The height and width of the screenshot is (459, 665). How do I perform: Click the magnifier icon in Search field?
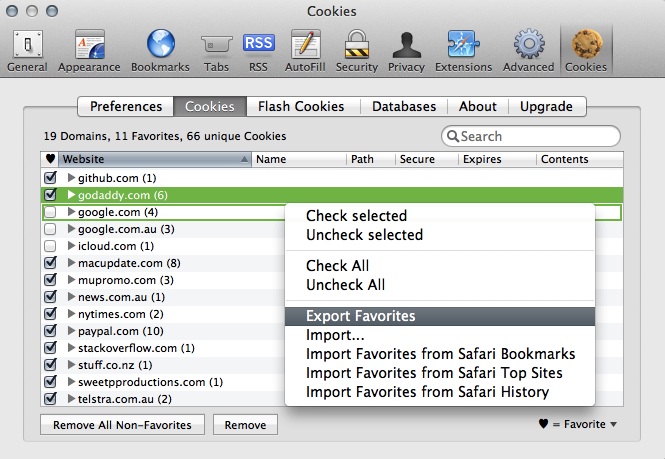[x=453, y=136]
